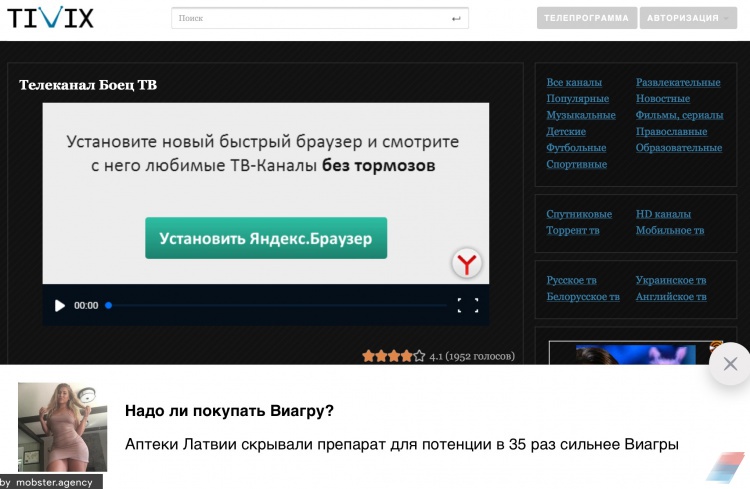Open Английское тв link
Image resolution: width=750 pixels, height=489 pixels.
pyautogui.click(x=671, y=297)
